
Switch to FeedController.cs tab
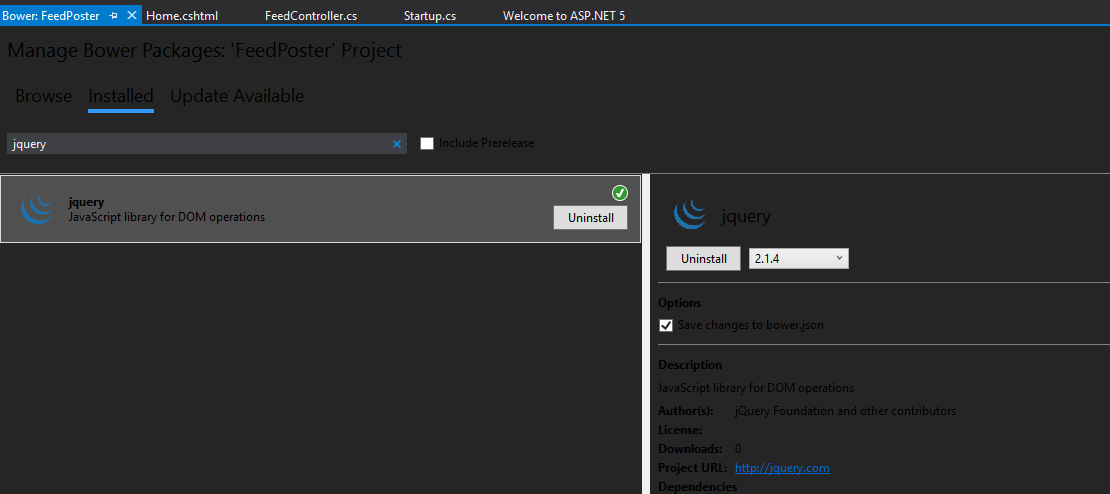[x=311, y=16]
